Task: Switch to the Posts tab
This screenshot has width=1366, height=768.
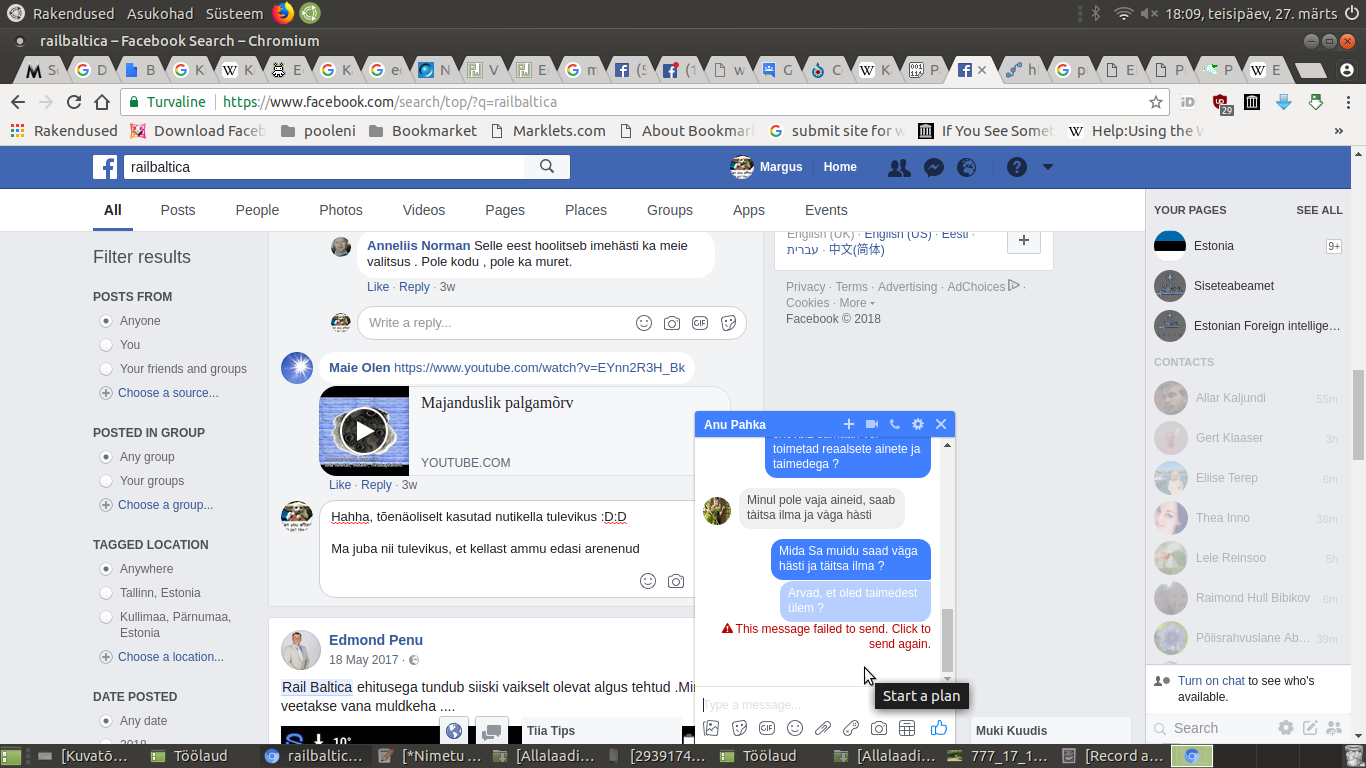Action: (178, 210)
